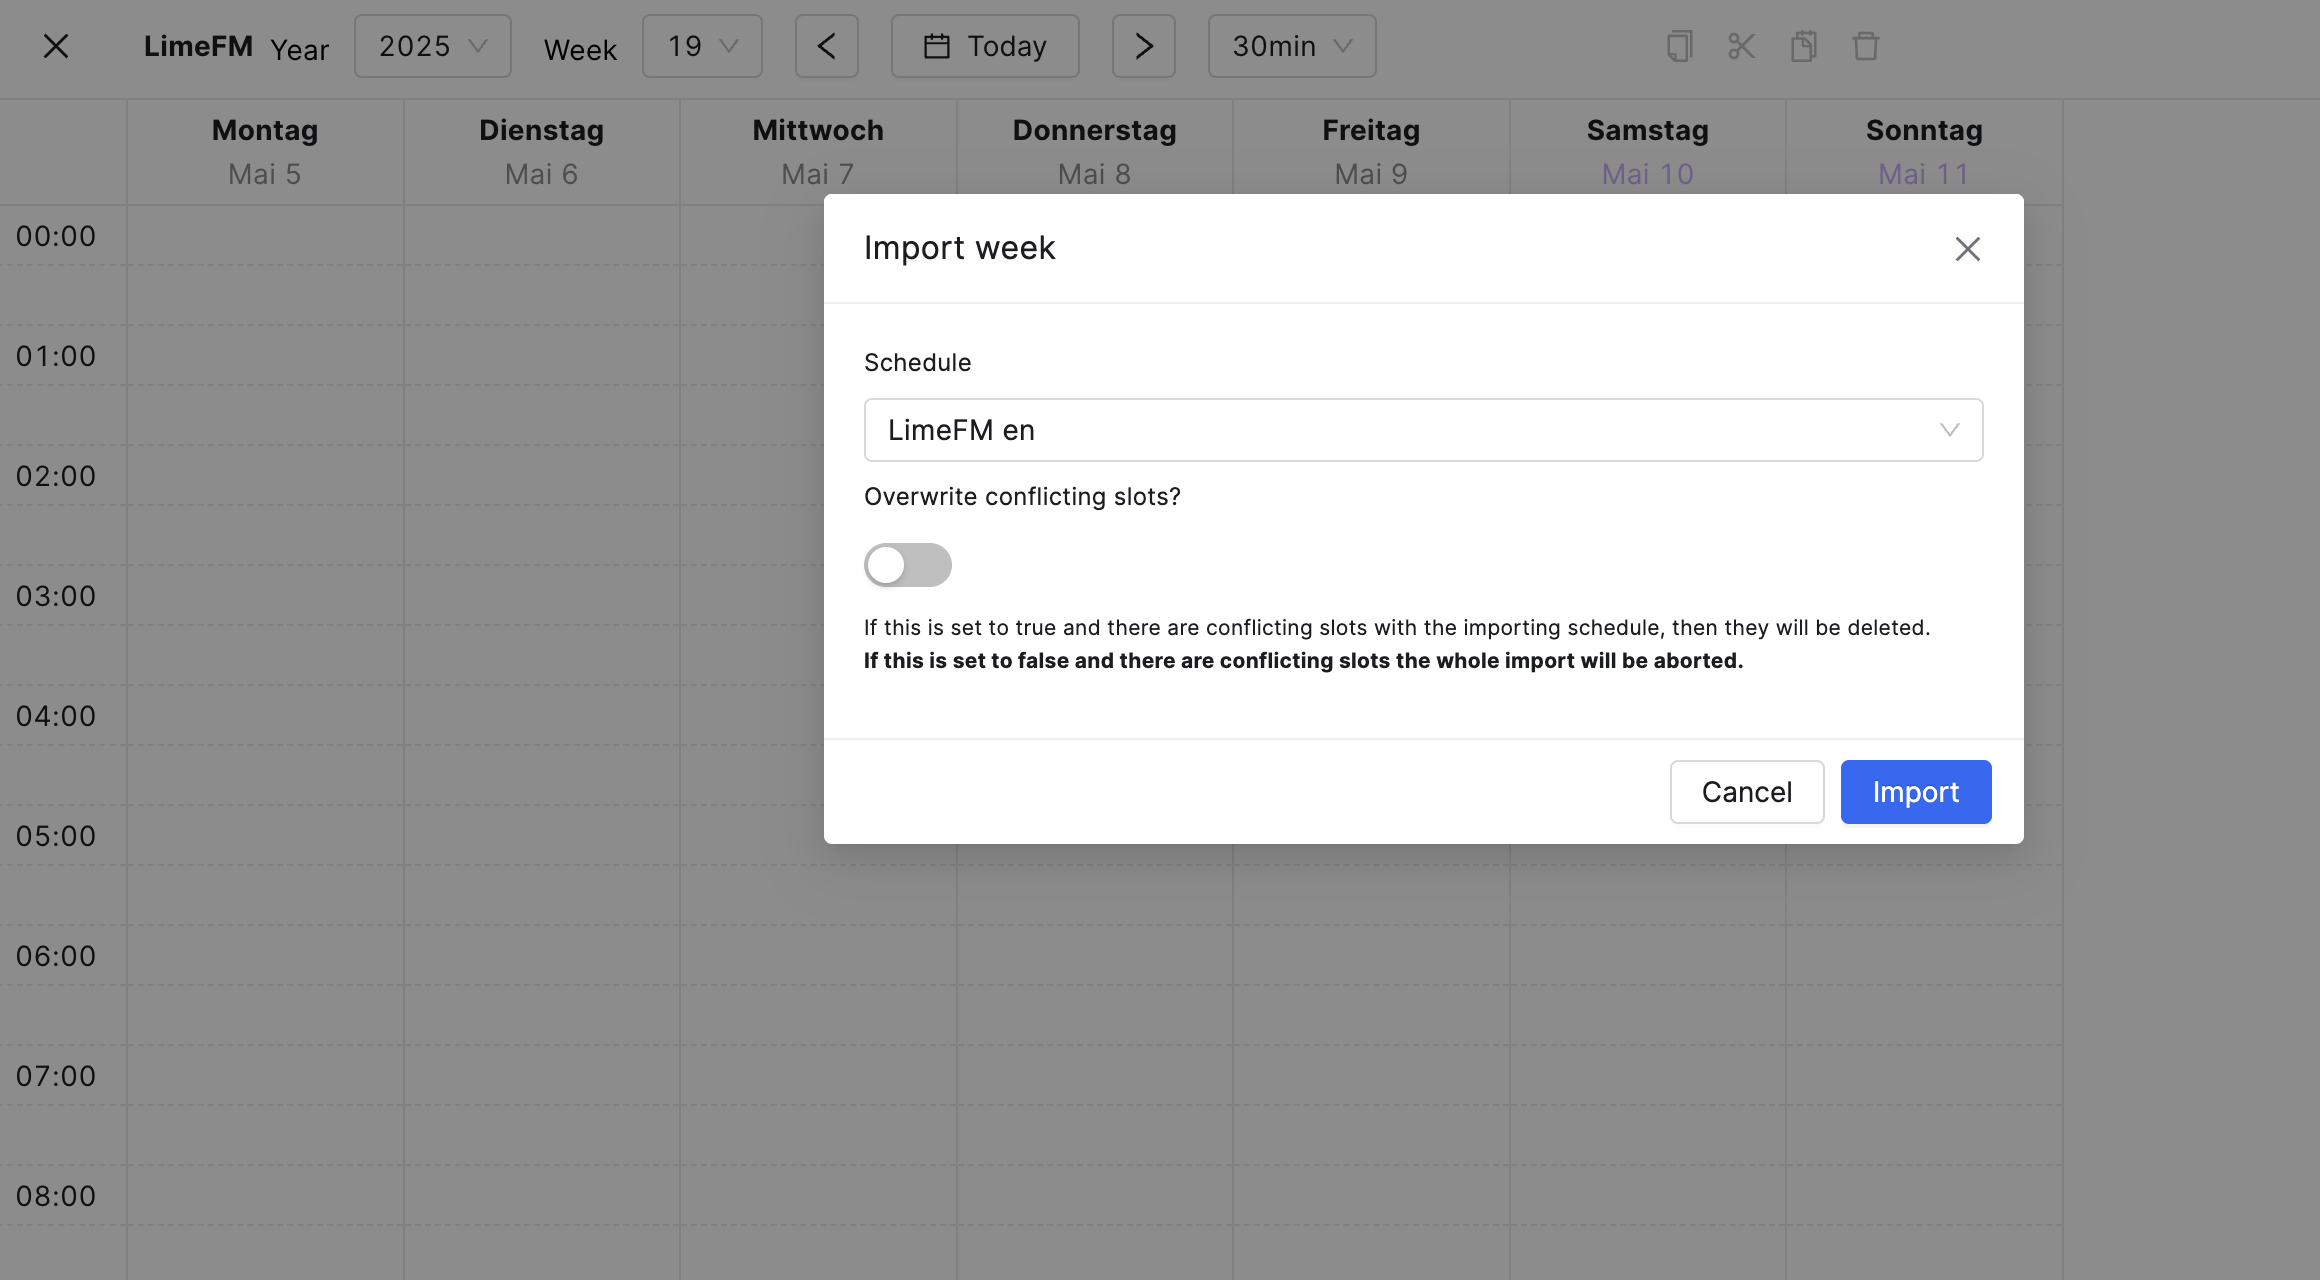Select the Mittwoch Mai 7 column header

(818, 152)
